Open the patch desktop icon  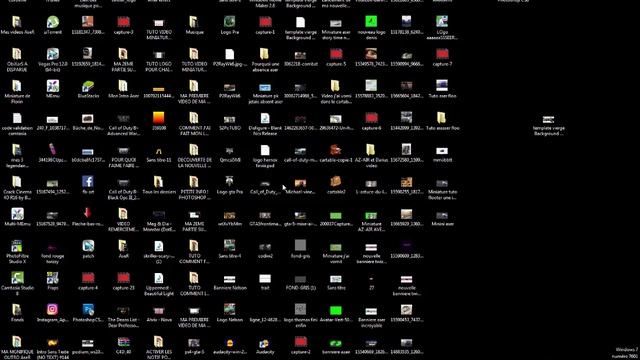[88, 246]
